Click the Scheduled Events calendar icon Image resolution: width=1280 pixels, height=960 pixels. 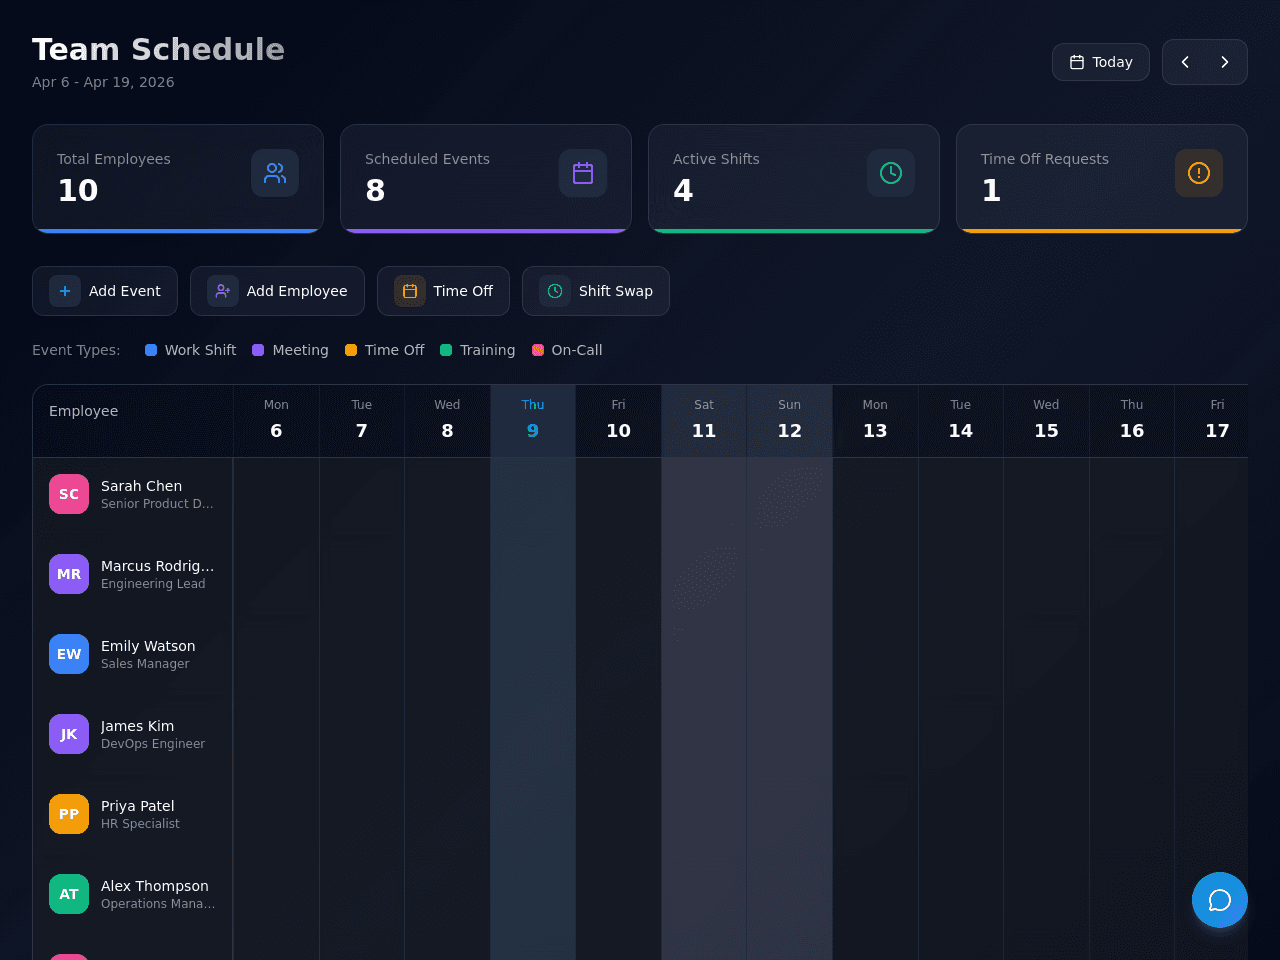[583, 173]
